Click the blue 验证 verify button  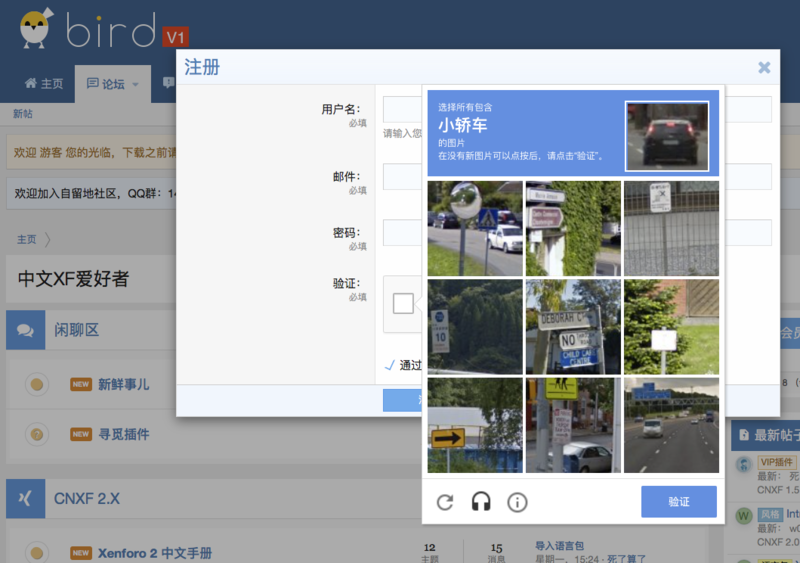(679, 502)
